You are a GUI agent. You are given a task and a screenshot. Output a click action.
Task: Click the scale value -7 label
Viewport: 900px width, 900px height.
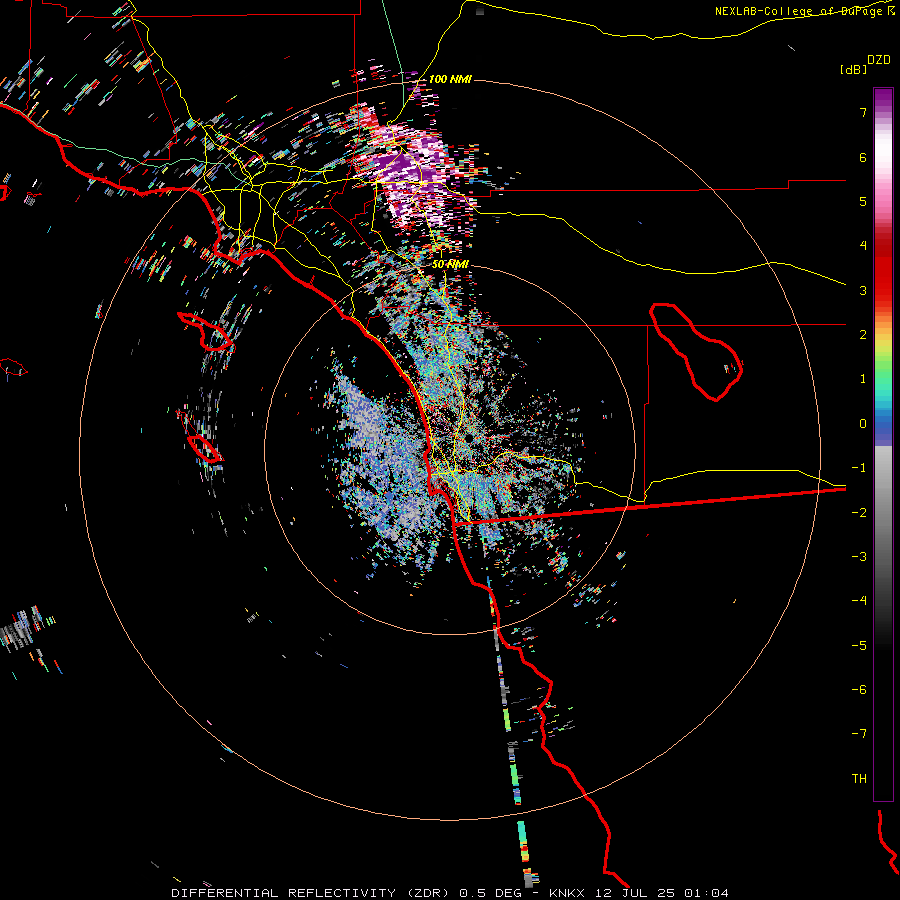tap(859, 734)
